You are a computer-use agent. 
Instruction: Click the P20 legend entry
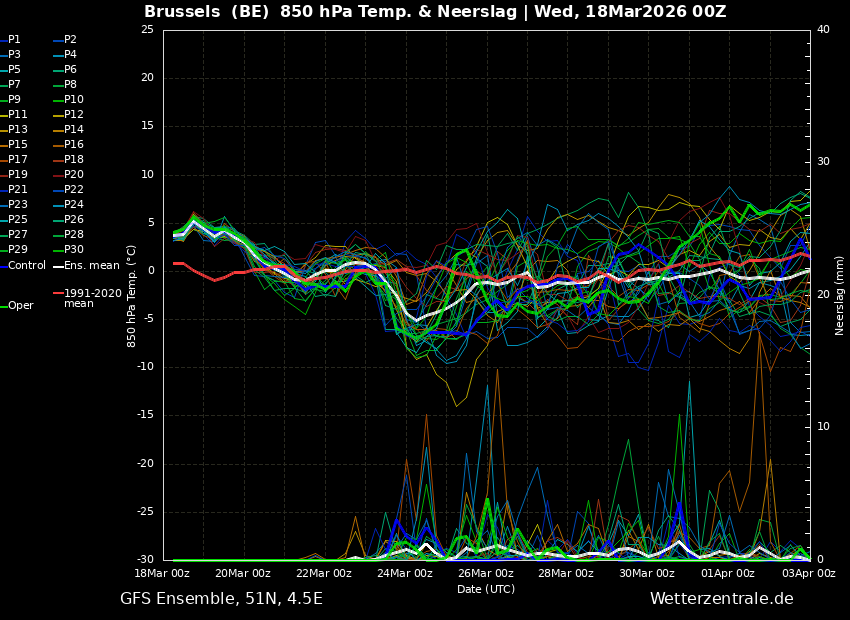pos(73,175)
